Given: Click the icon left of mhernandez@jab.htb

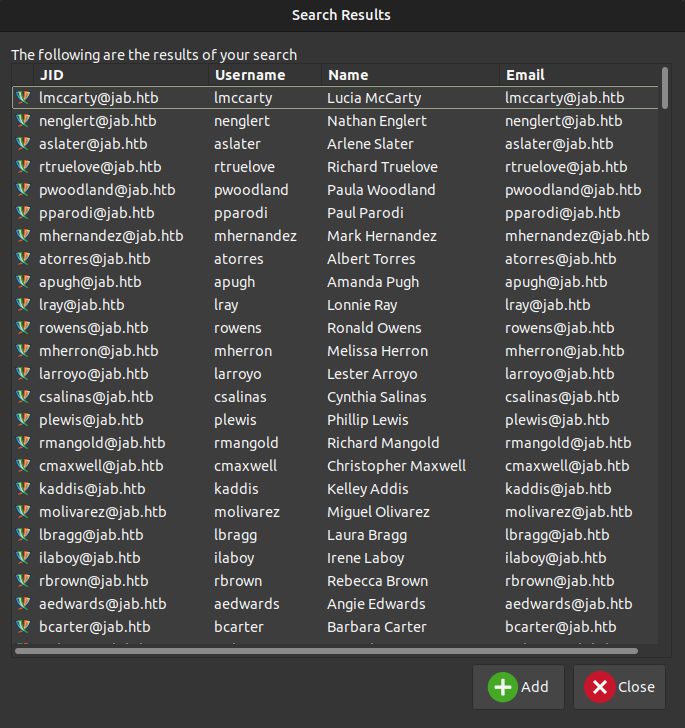Looking at the screenshot, I should pos(24,236).
